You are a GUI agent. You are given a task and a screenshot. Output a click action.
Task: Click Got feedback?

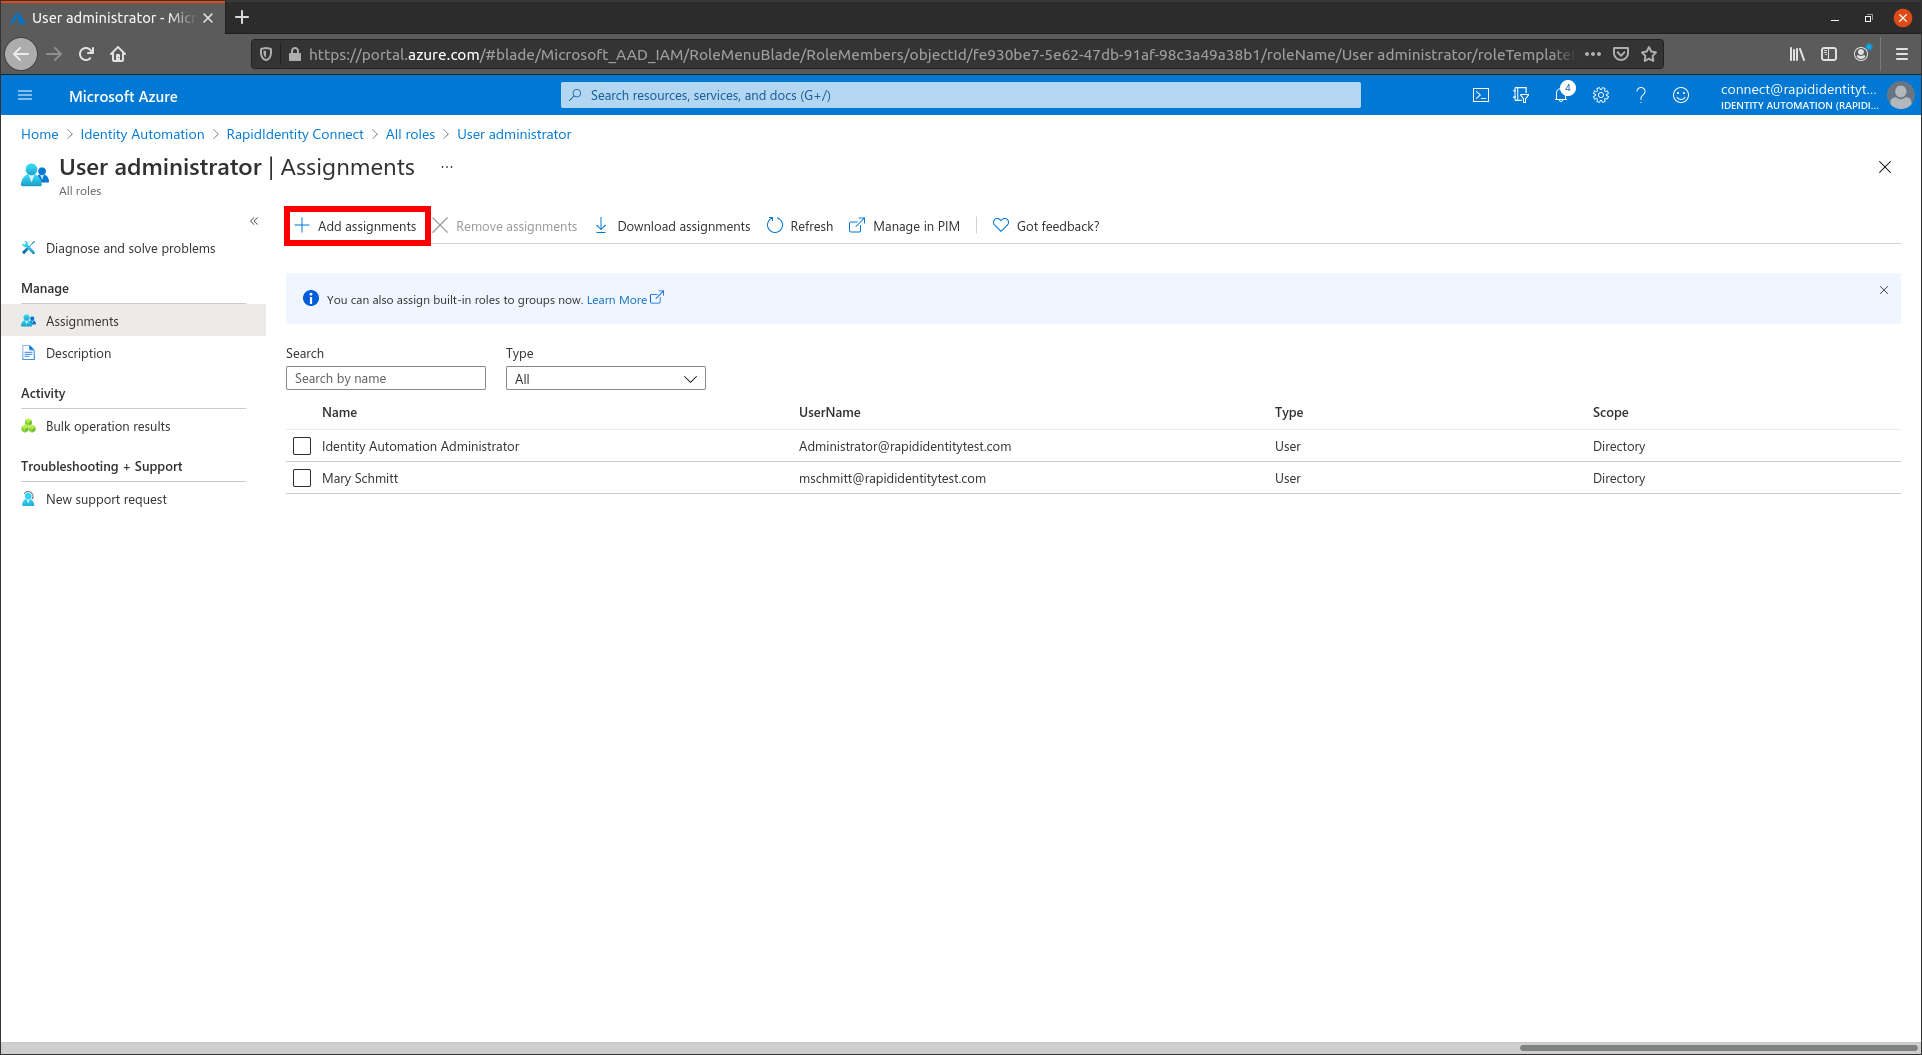1046,226
